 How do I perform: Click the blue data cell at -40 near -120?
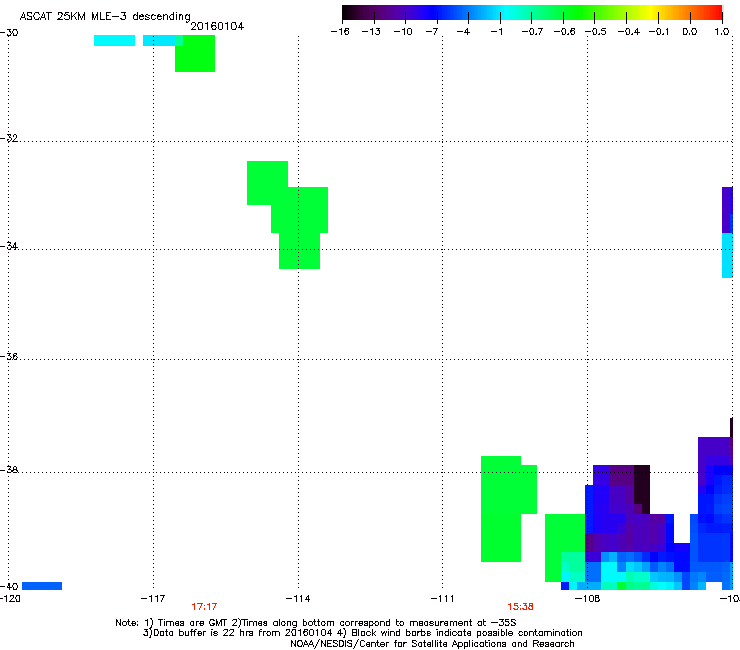(42, 586)
